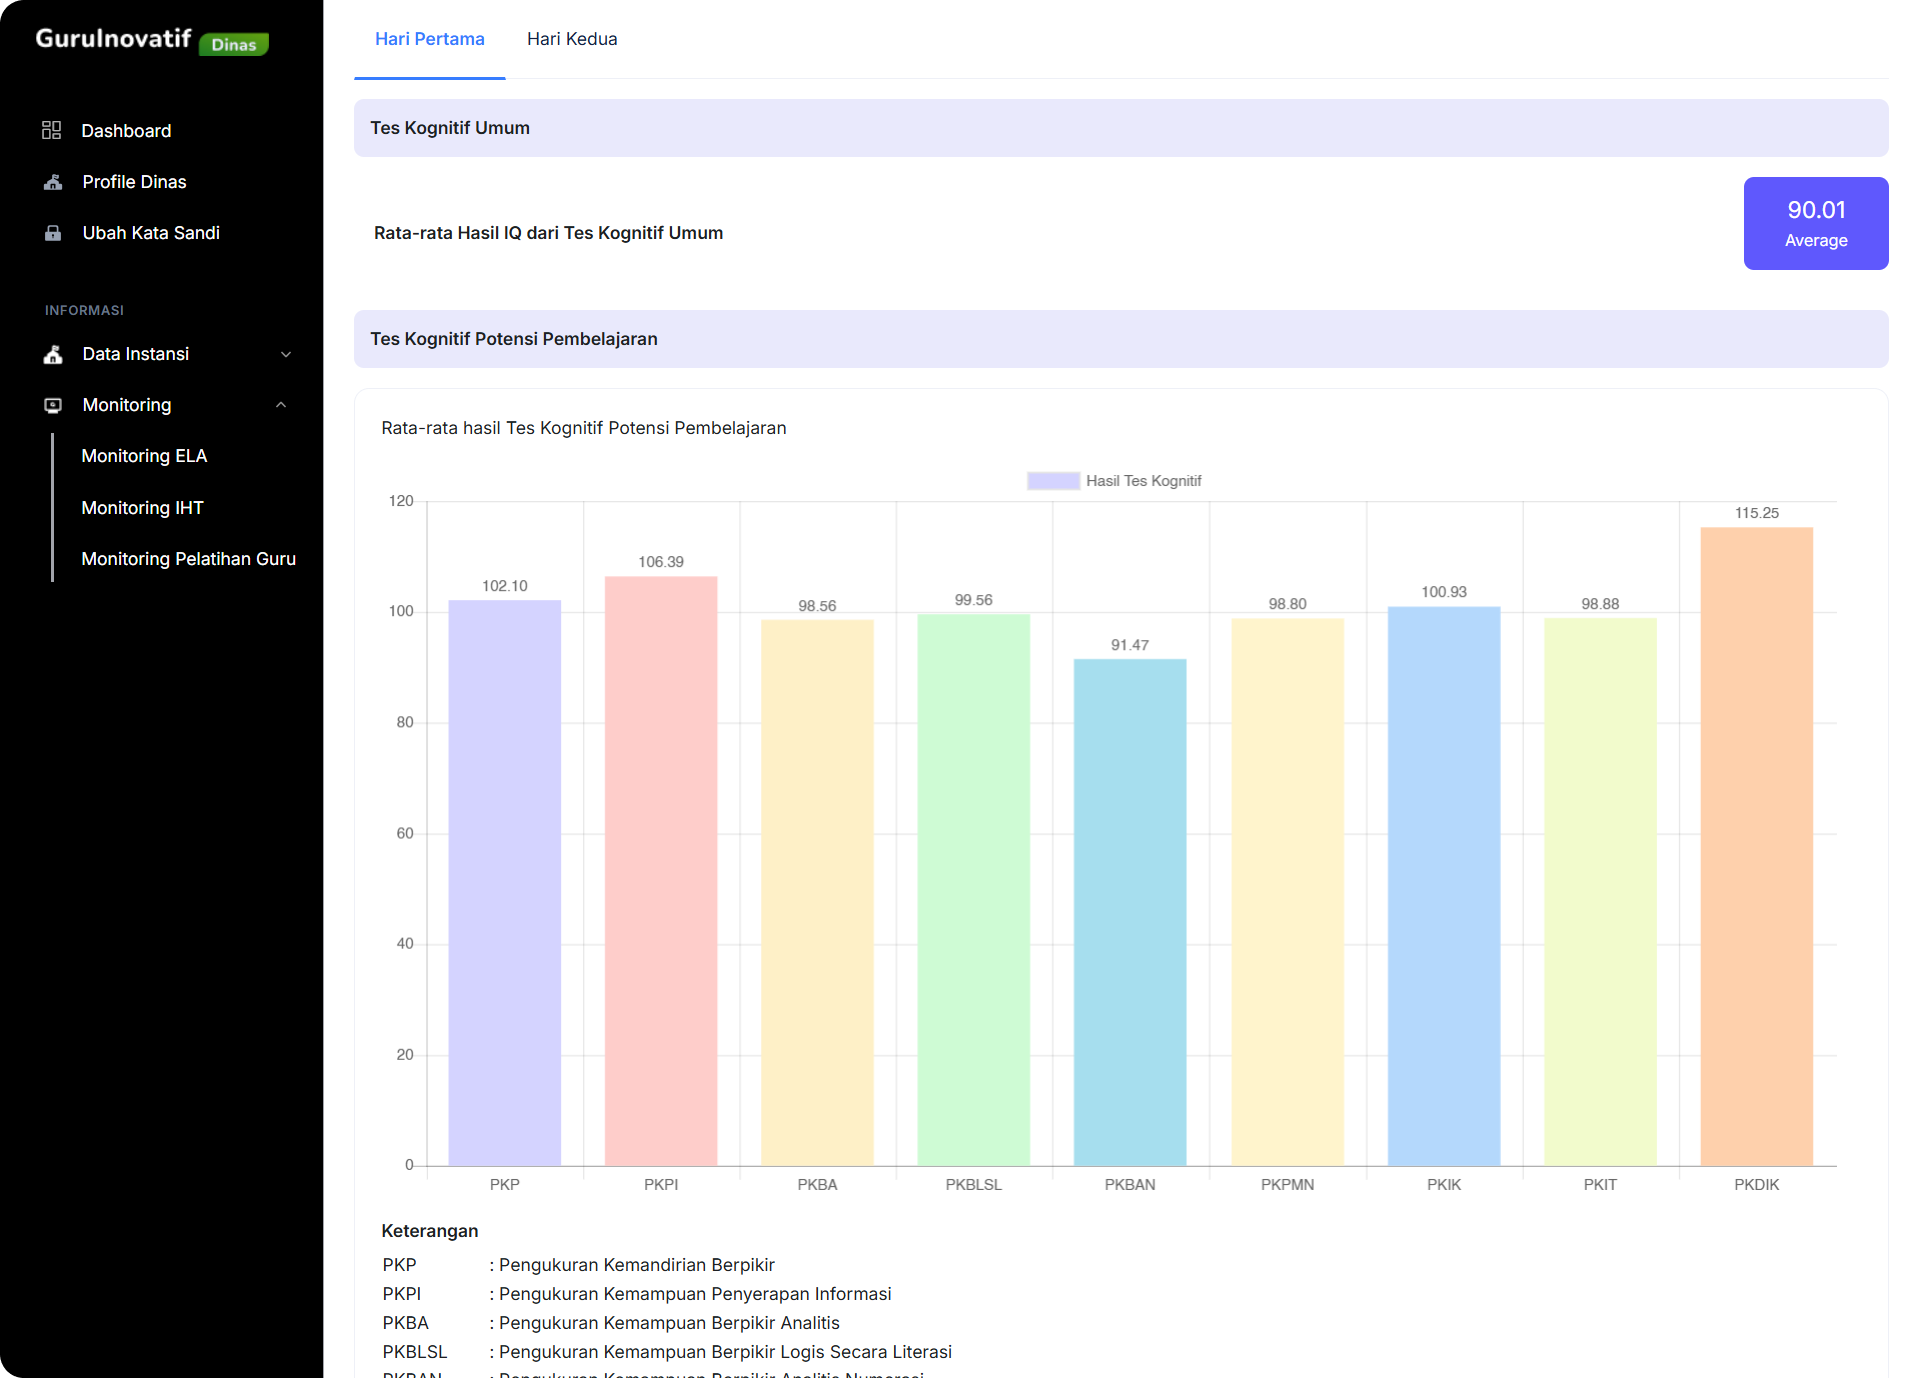Select the Hari Pertama tab
This screenshot has height=1378, width=1919.
[x=429, y=39]
